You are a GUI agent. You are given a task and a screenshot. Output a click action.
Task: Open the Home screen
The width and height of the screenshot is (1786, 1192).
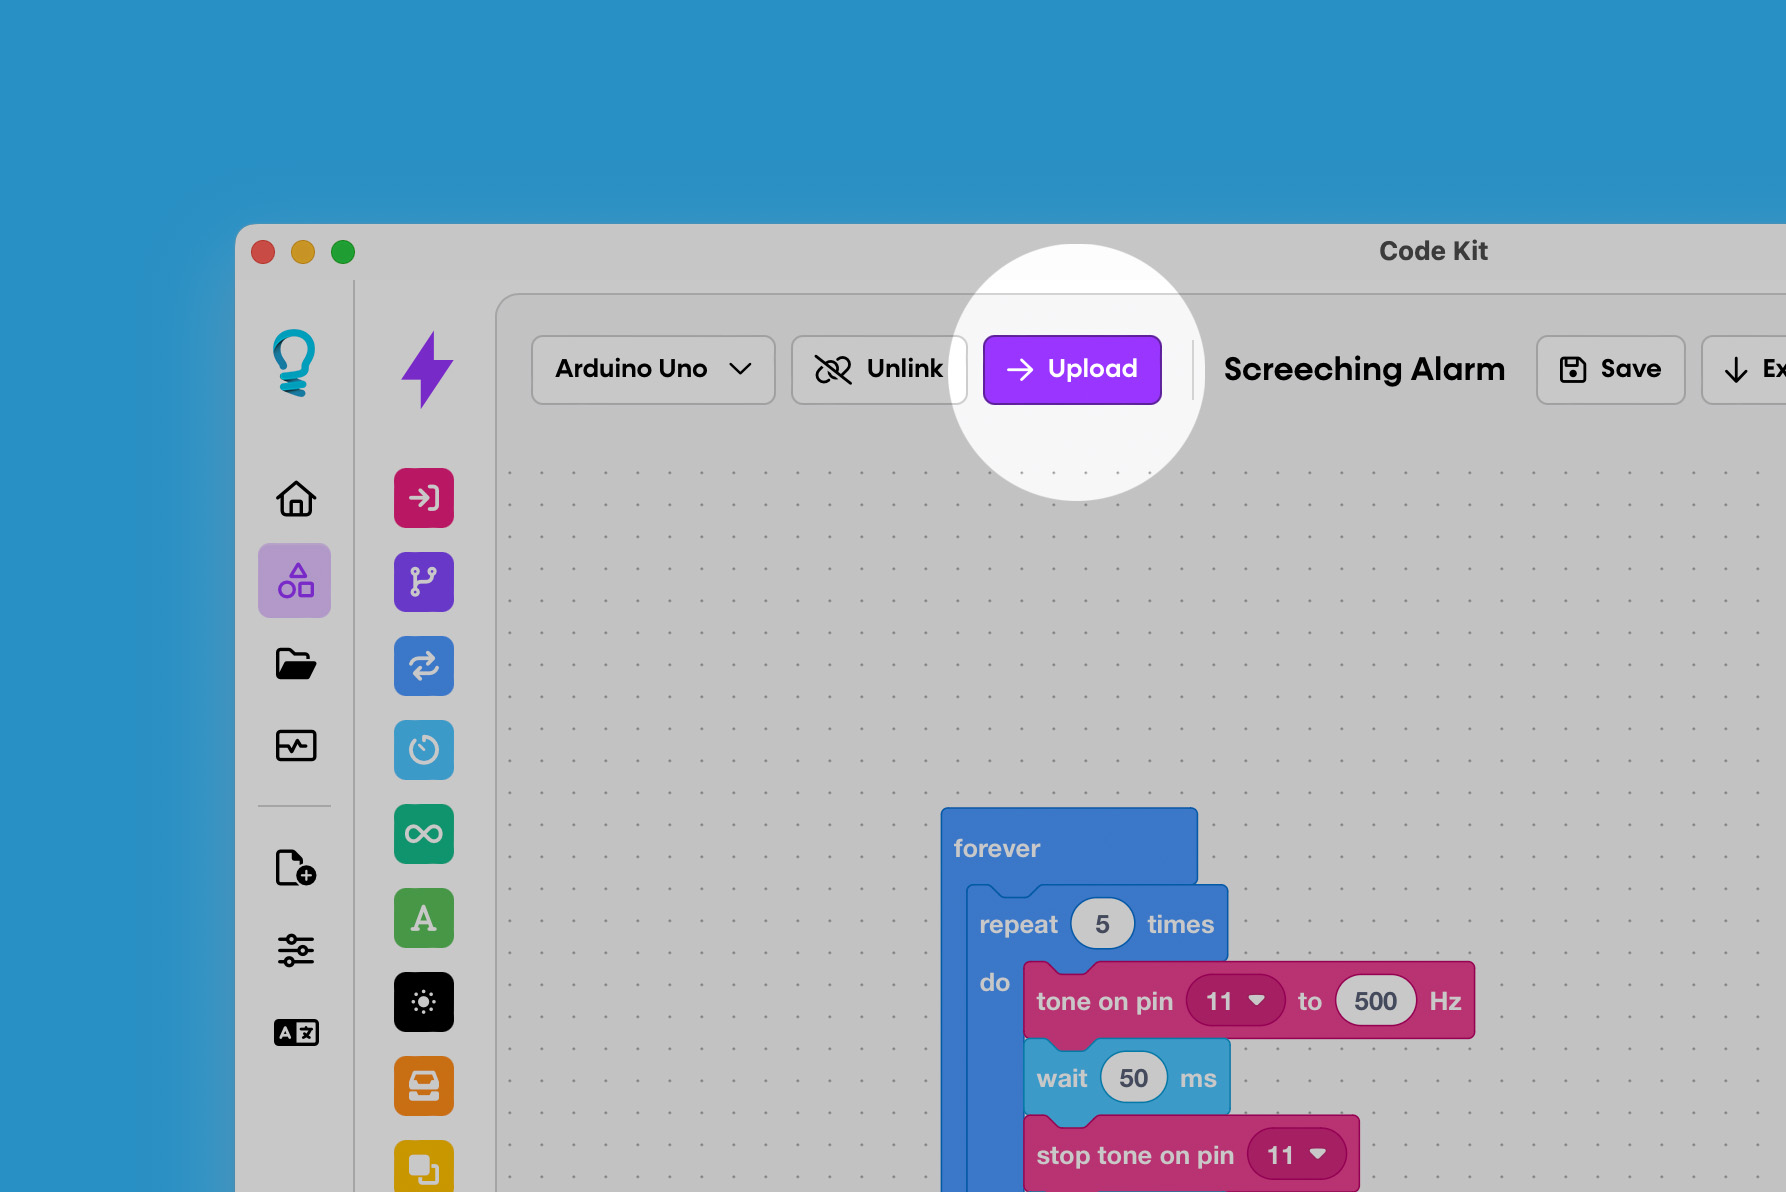(x=294, y=499)
